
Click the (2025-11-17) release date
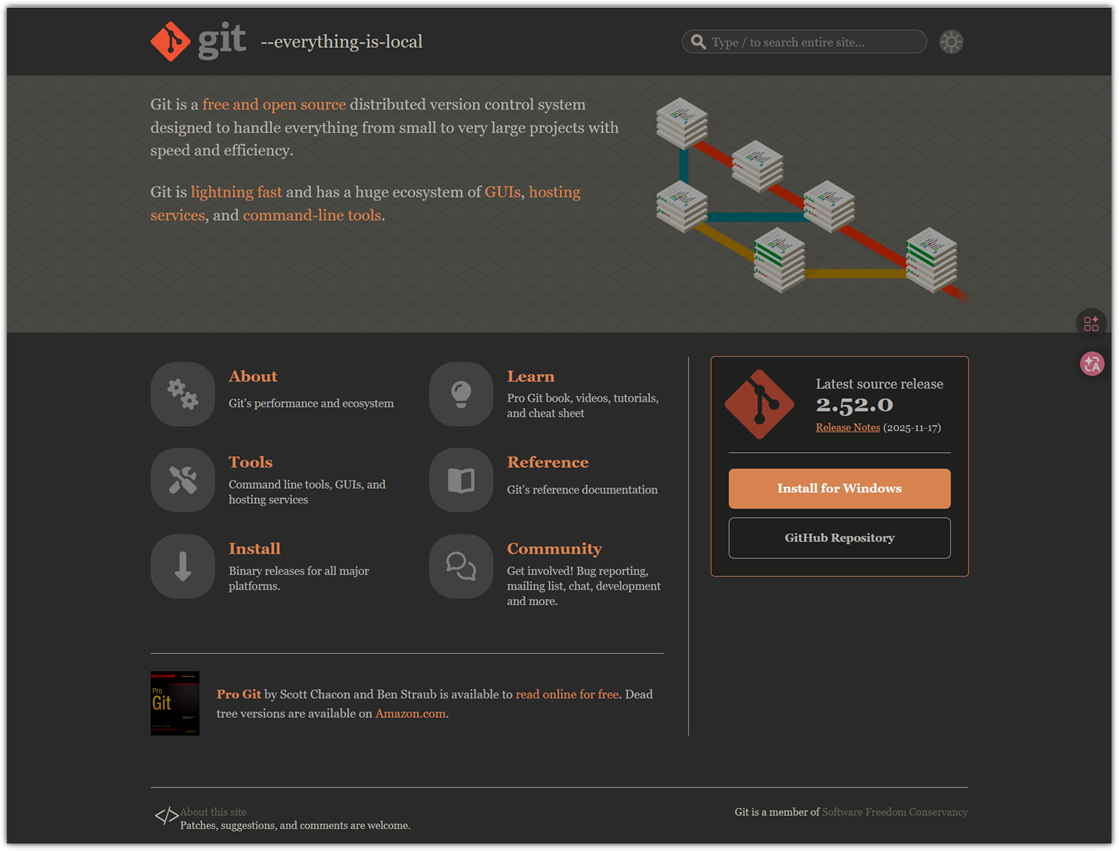pyautogui.click(x=912, y=428)
